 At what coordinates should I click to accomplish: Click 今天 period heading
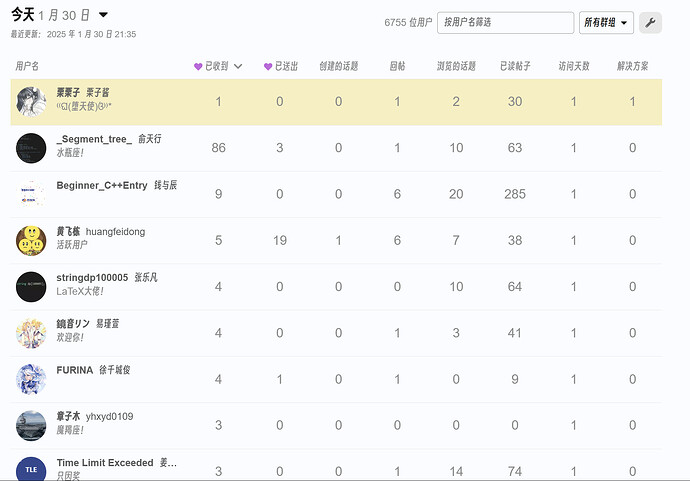23,15
